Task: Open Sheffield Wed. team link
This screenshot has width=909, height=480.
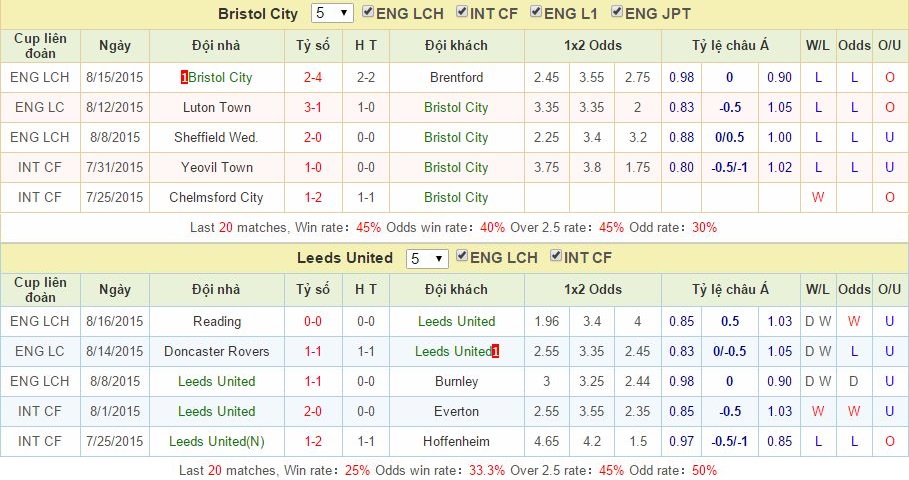Action: pos(217,137)
